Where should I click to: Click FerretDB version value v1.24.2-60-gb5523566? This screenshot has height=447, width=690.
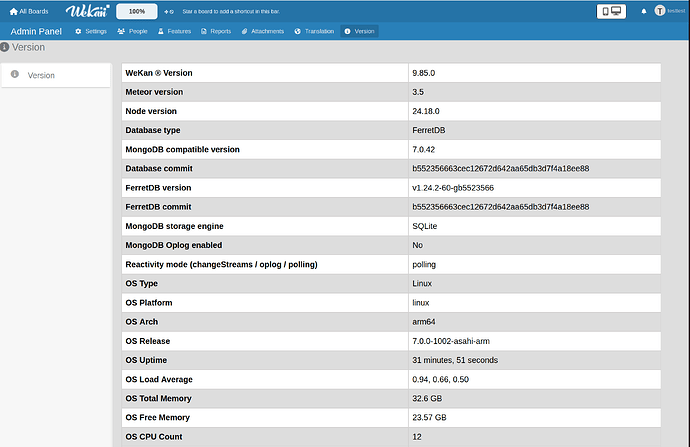pos(453,188)
